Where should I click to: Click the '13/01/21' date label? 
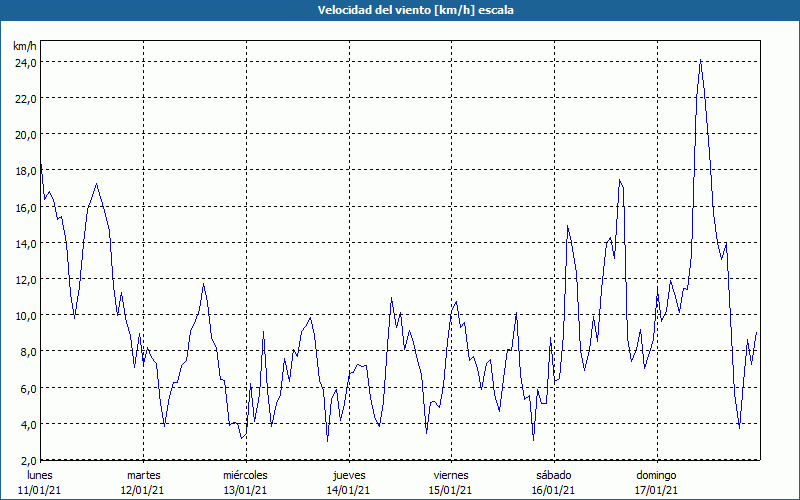tap(245, 490)
